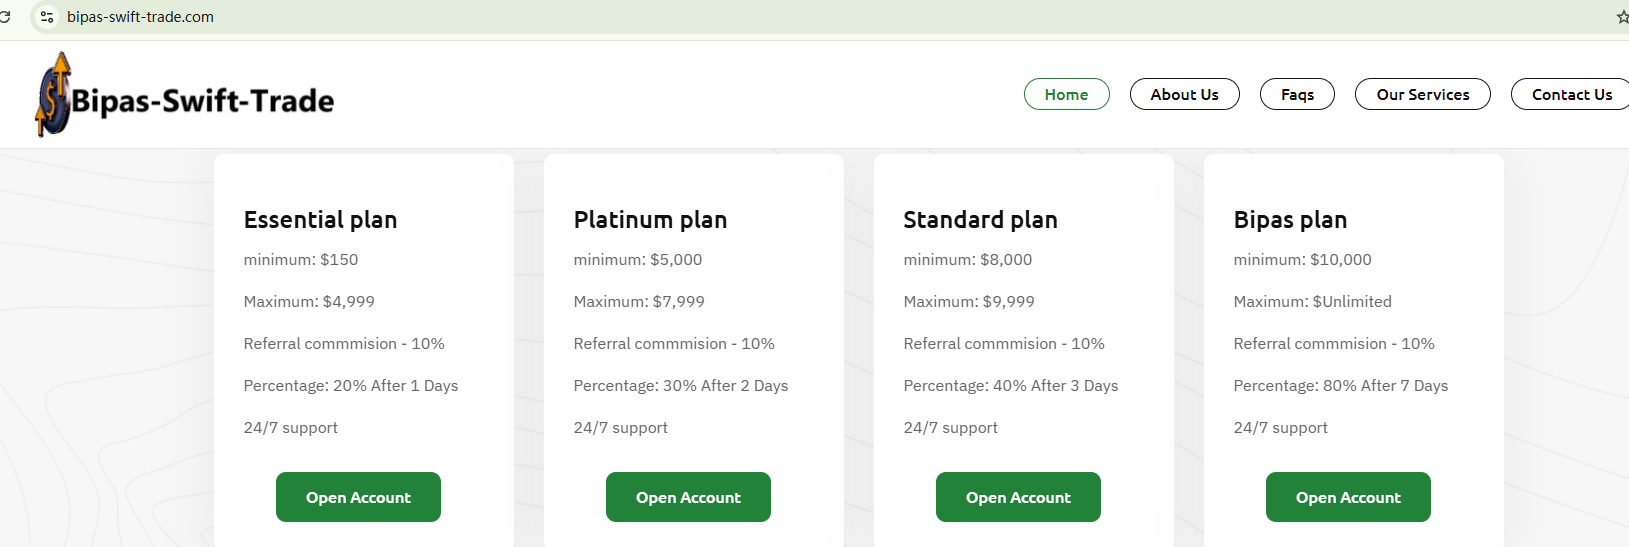Viewport: 1629px width, 547px height.
Task: Click the Bipas-Swift-Trade dollar arrow logo icon
Action: 53,95
